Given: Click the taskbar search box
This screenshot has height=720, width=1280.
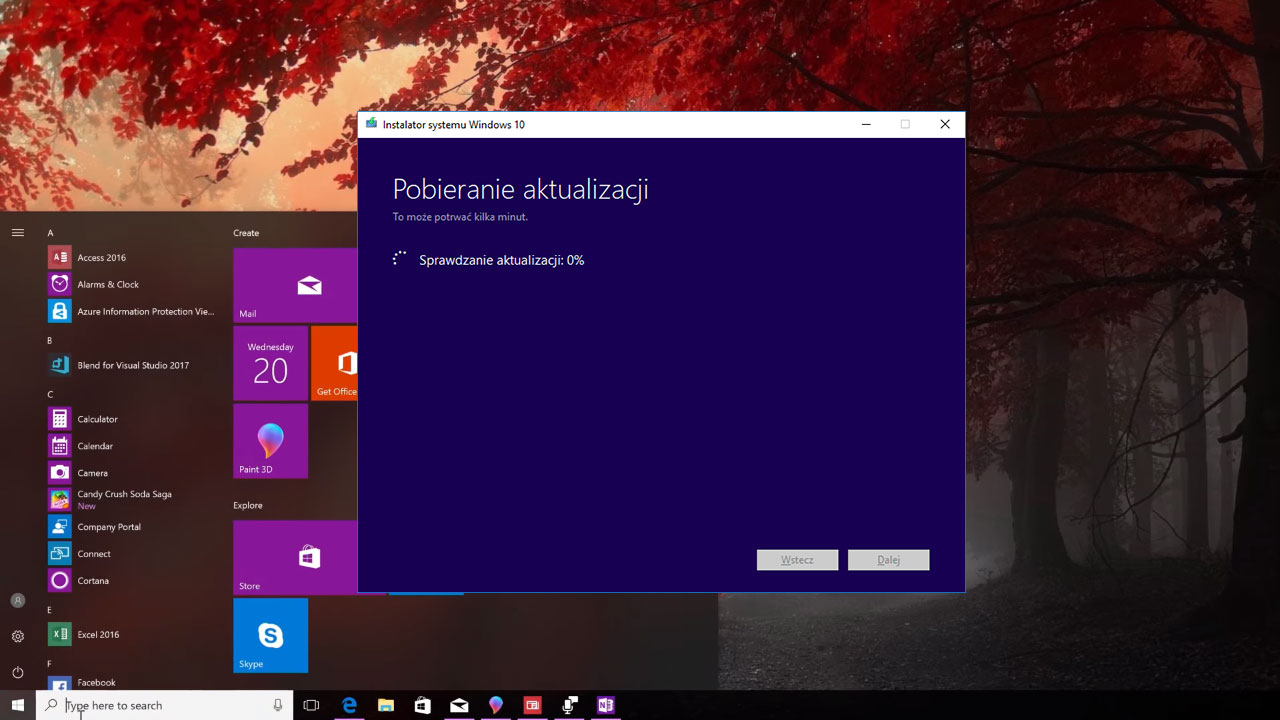Looking at the screenshot, I should click(165, 705).
